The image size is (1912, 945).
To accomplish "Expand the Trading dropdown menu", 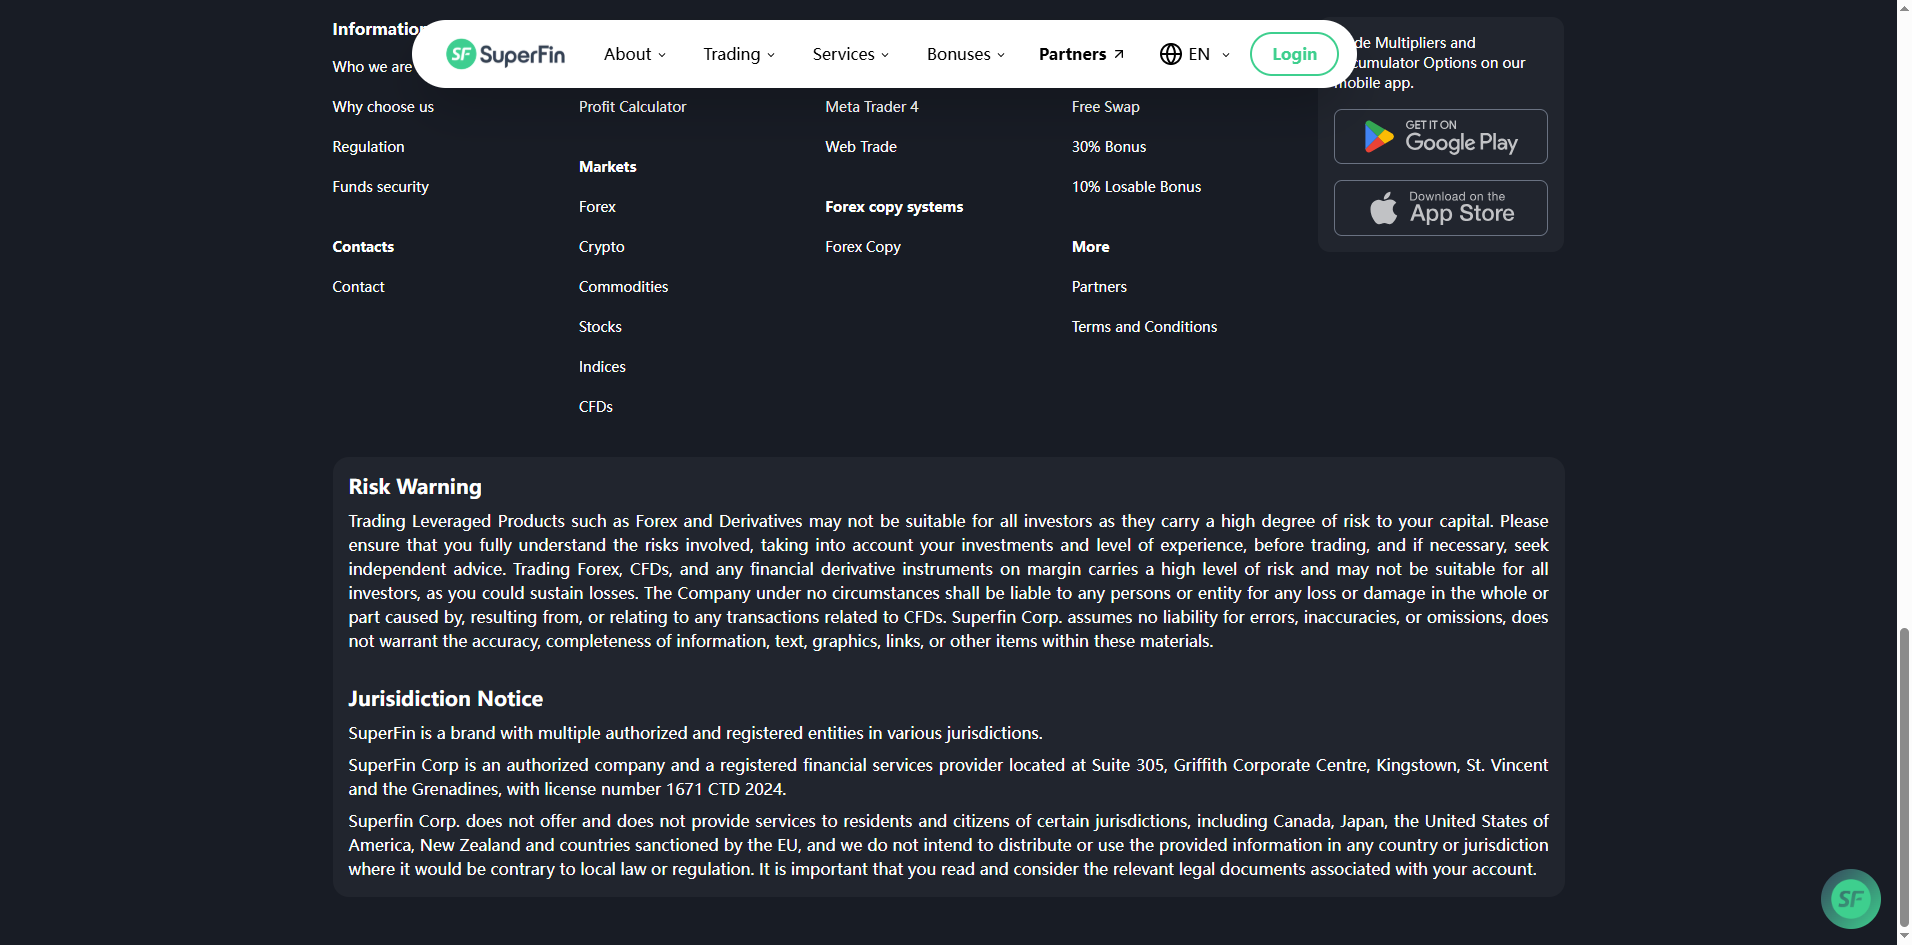I will click(739, 54).
